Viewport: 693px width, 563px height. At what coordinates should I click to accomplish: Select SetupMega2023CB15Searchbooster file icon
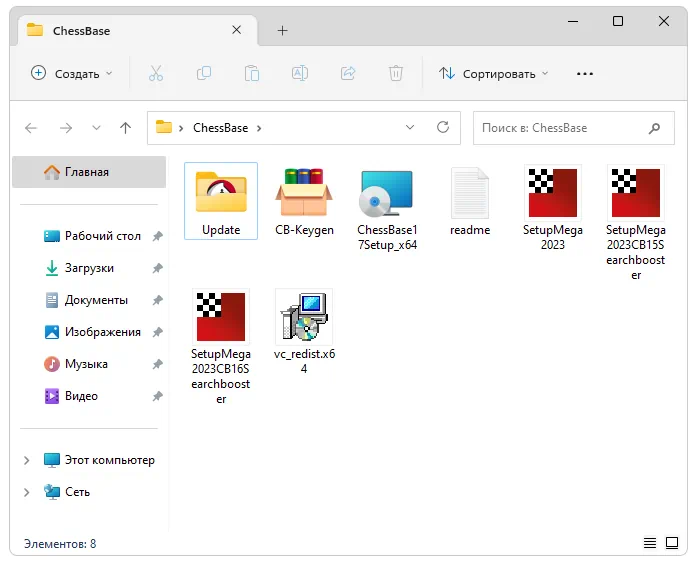click(x=636, y=193)
